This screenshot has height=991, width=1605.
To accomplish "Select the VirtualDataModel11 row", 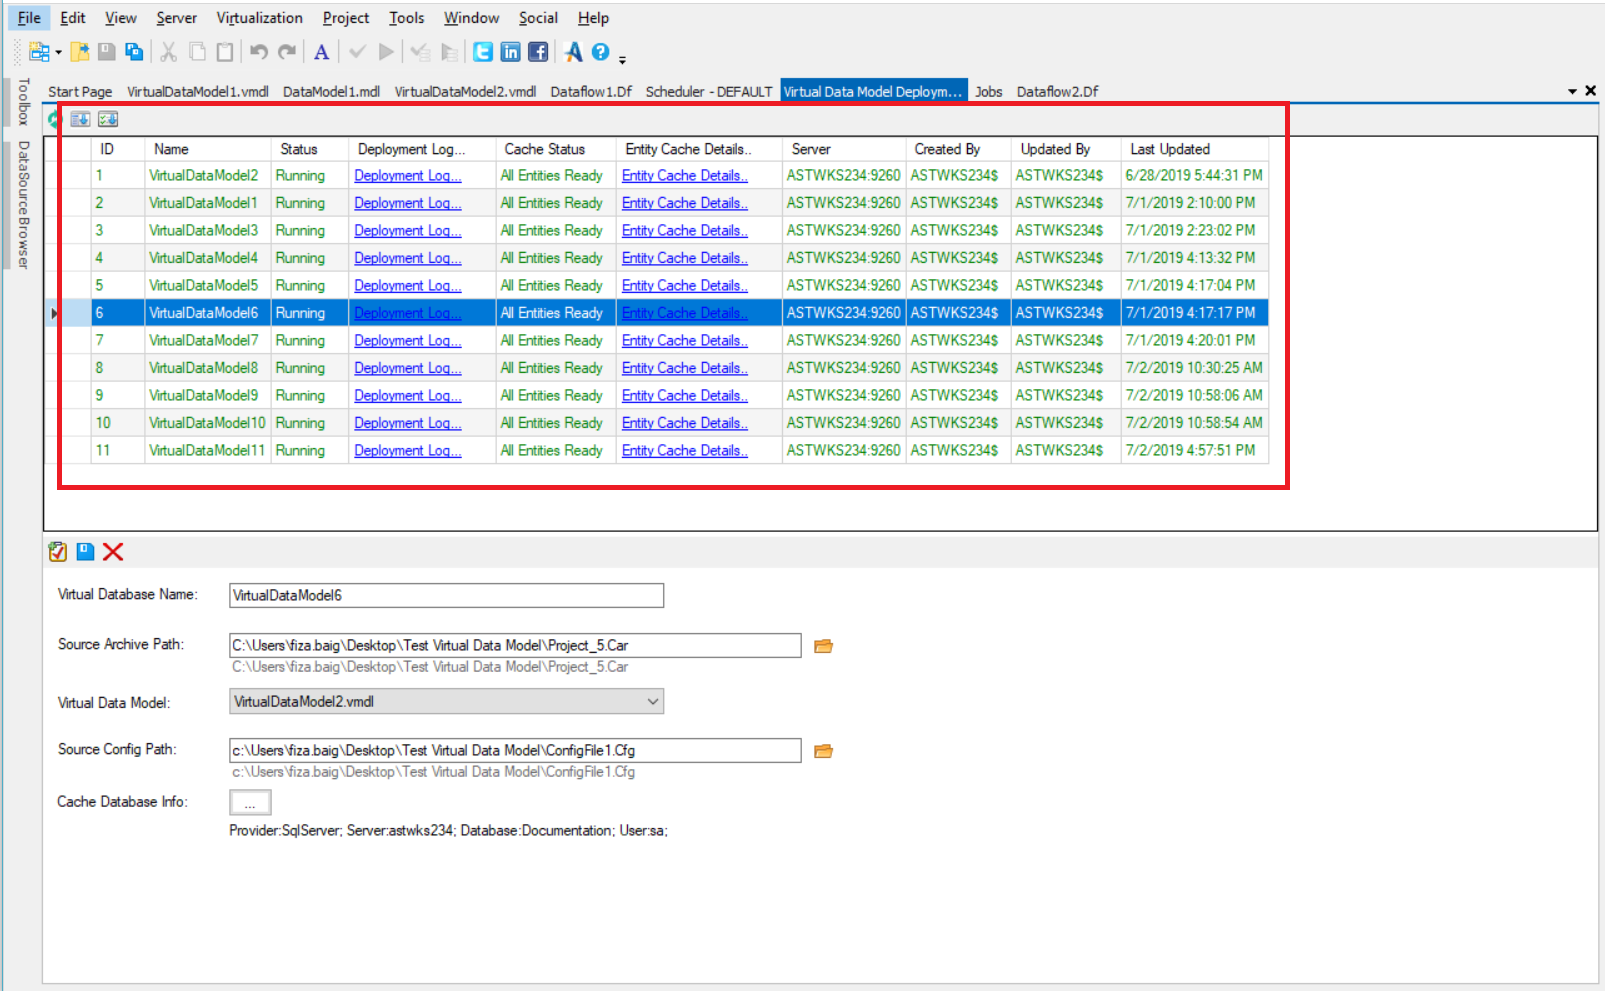I will click(207, 451).
